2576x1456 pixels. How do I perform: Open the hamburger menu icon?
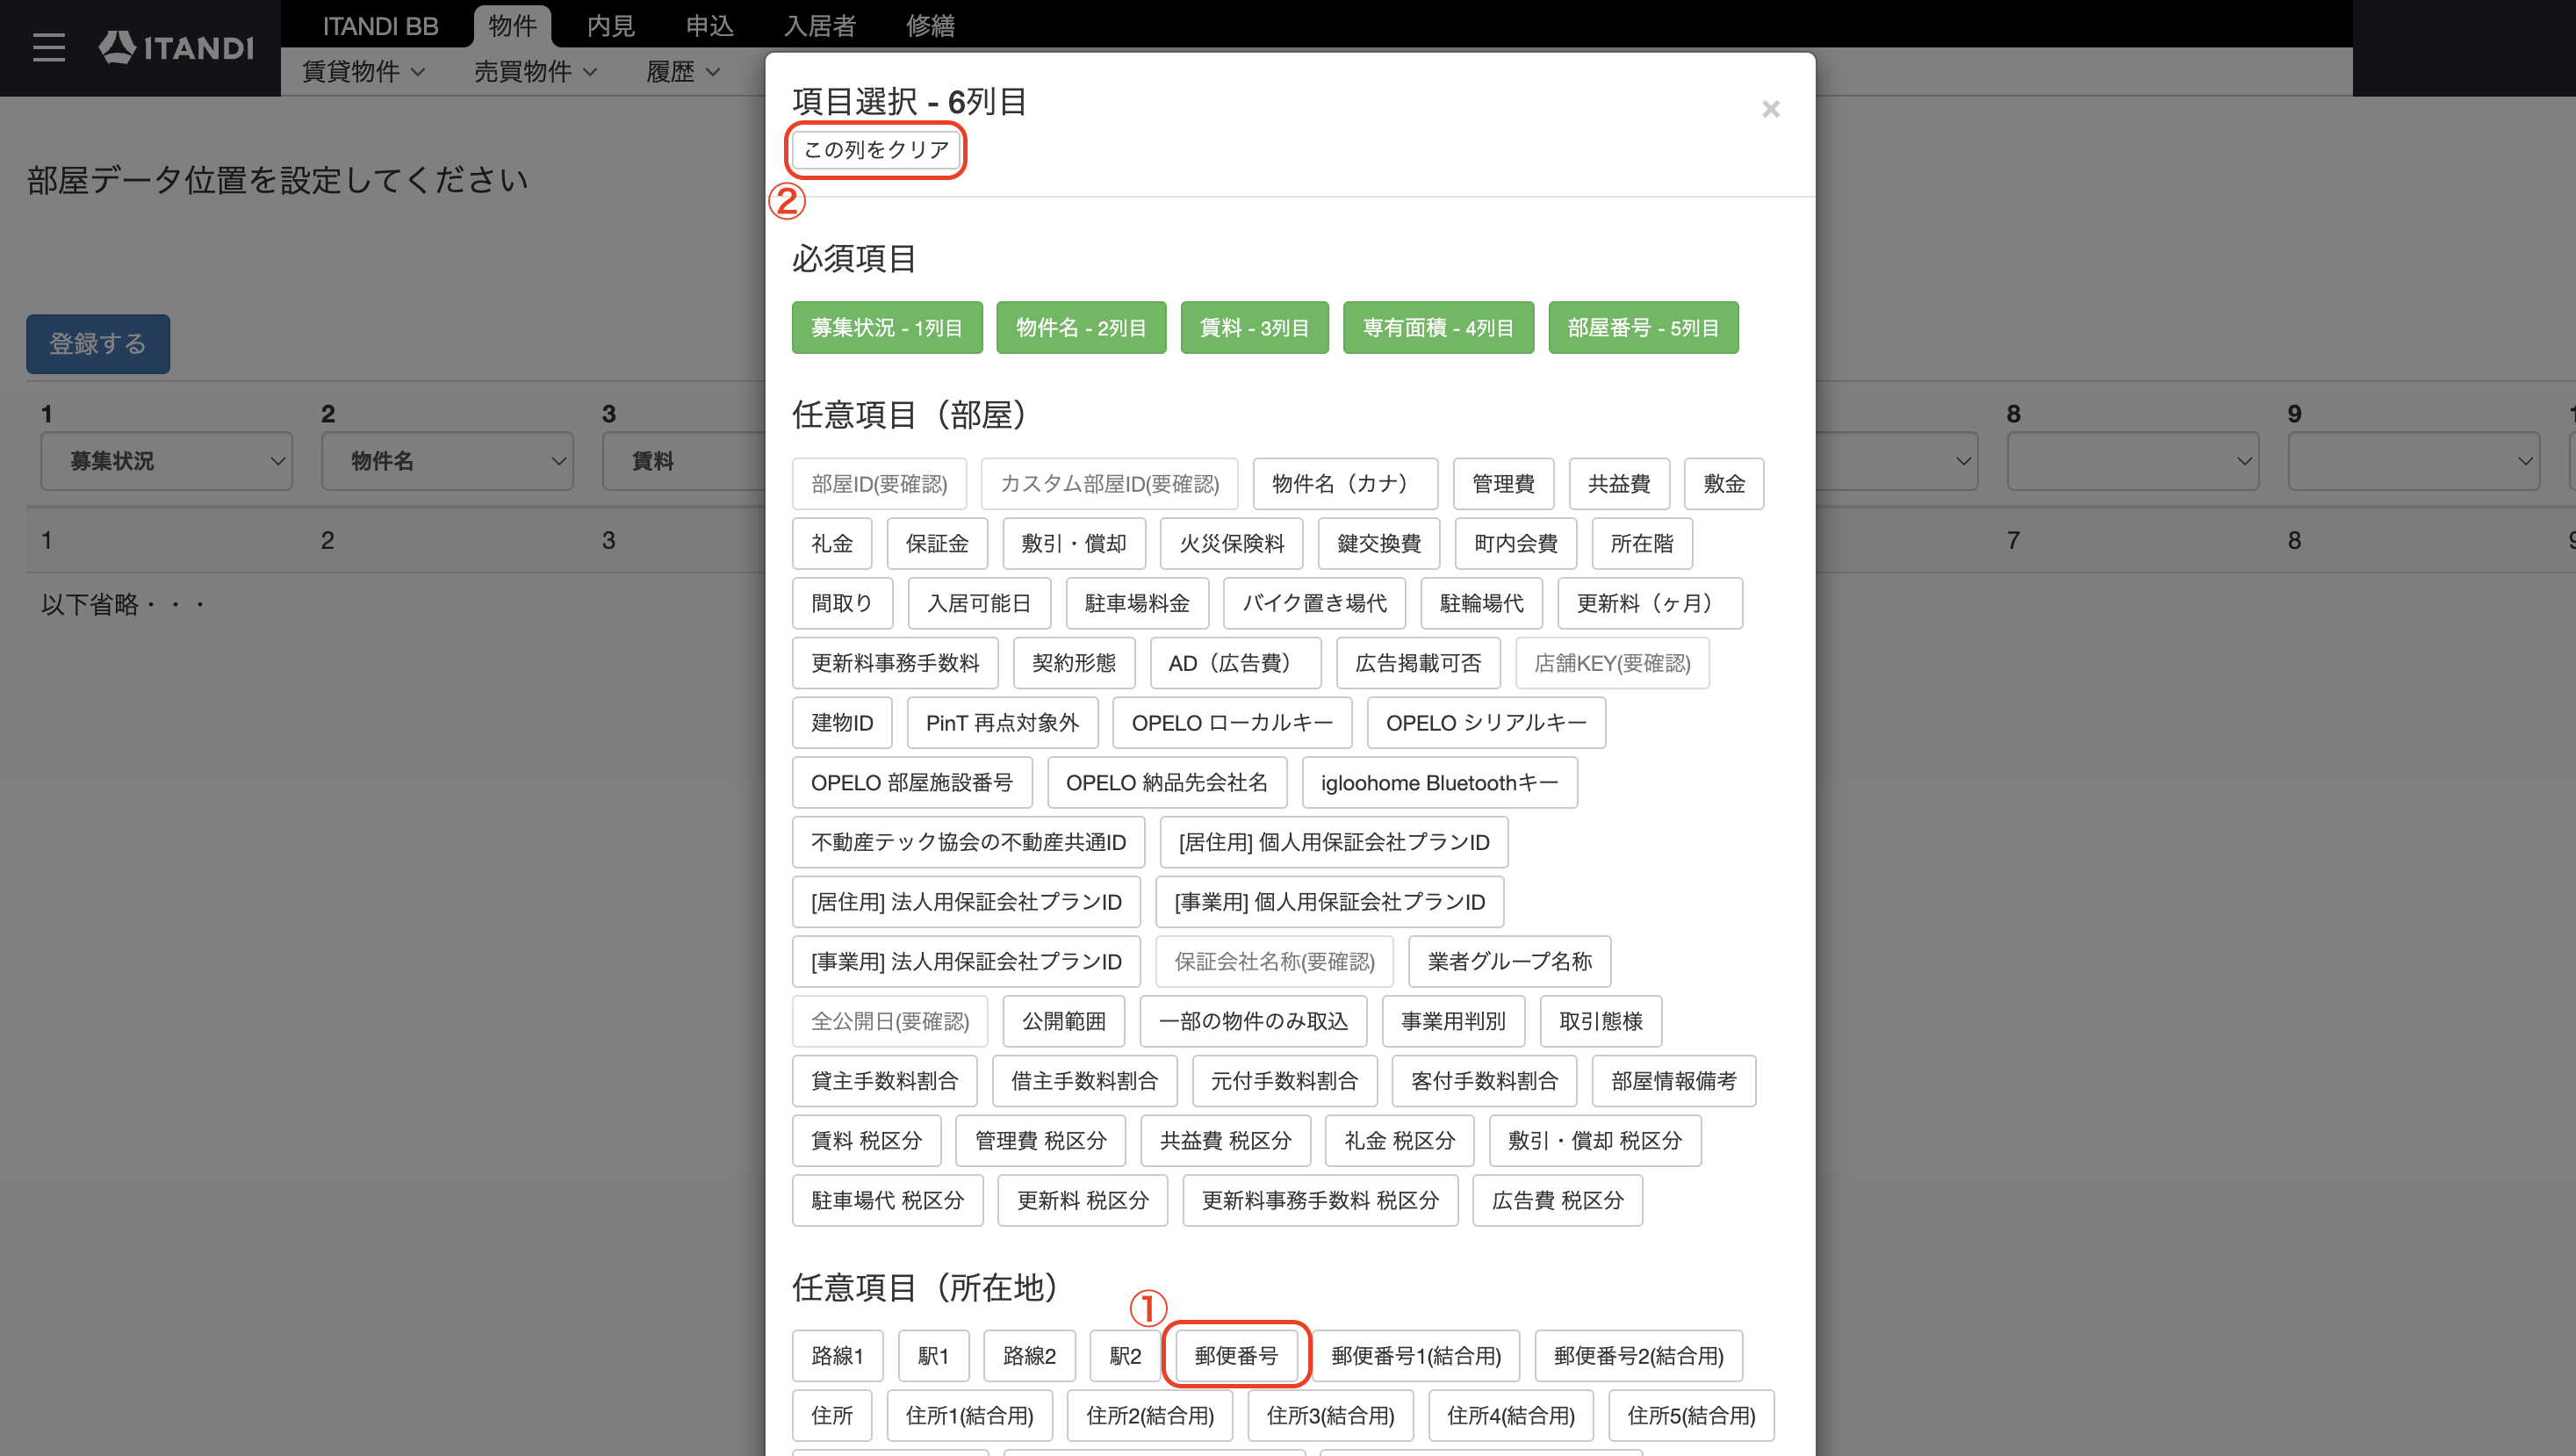(48, 47)
